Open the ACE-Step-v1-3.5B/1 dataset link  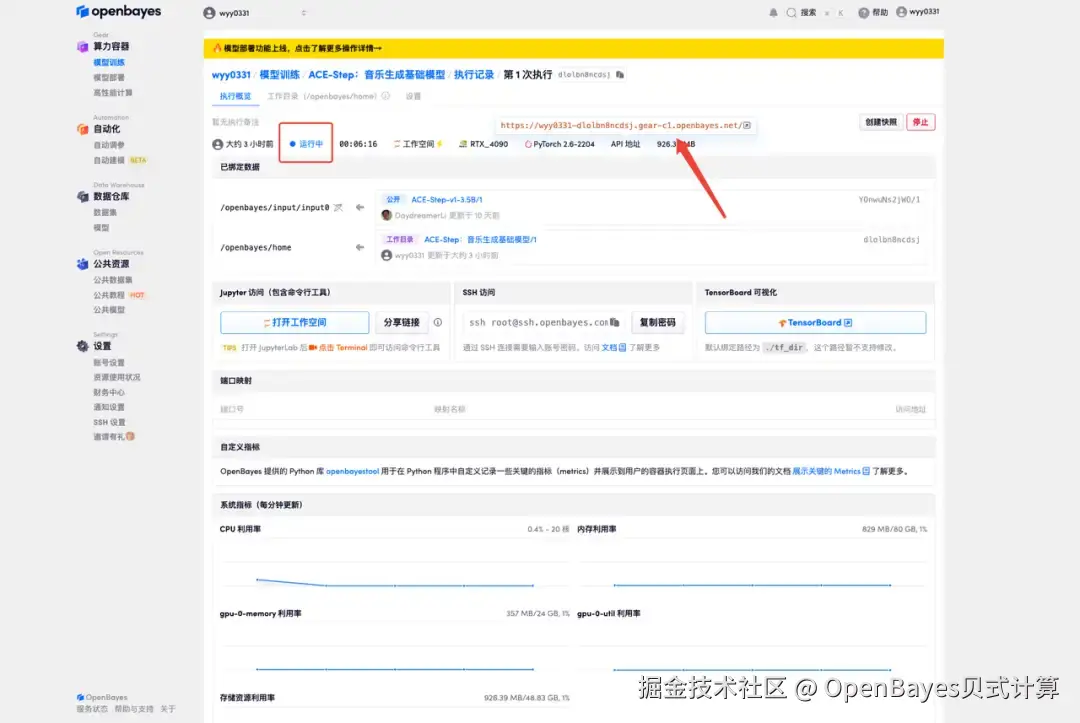pyautogui.click(x=446, y=199)
